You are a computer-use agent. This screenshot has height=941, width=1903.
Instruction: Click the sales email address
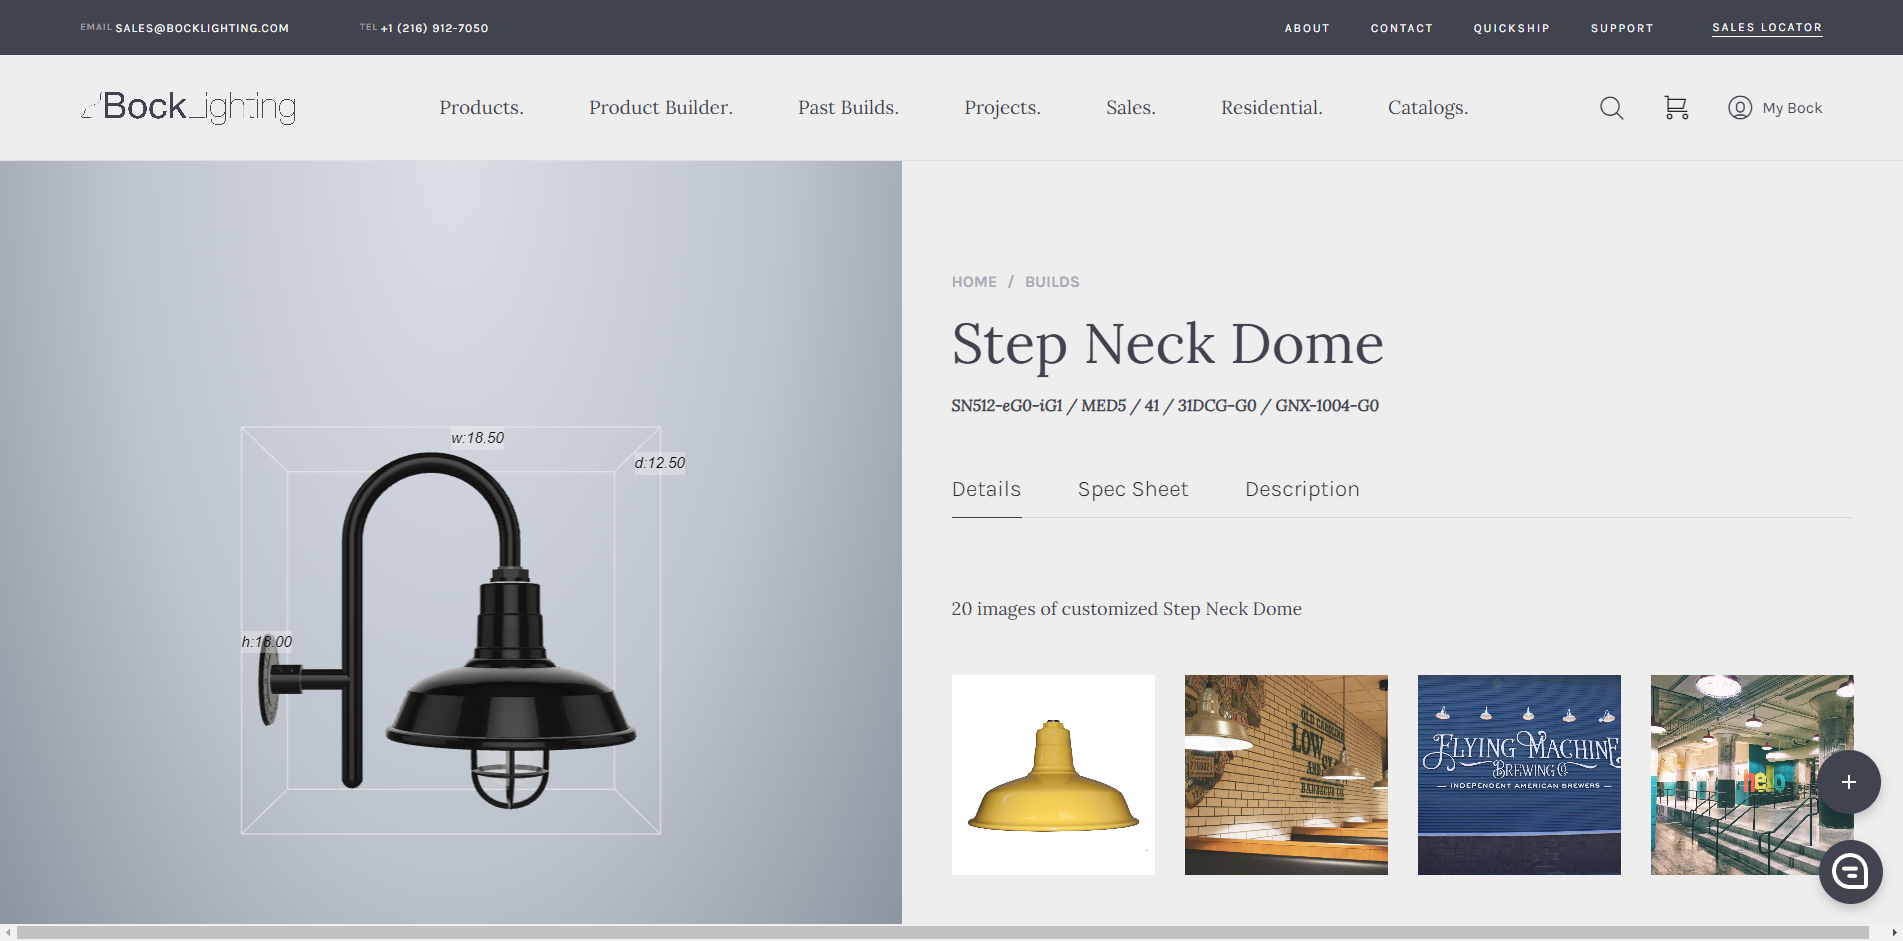pyautogui.click(x=201, y=28)
